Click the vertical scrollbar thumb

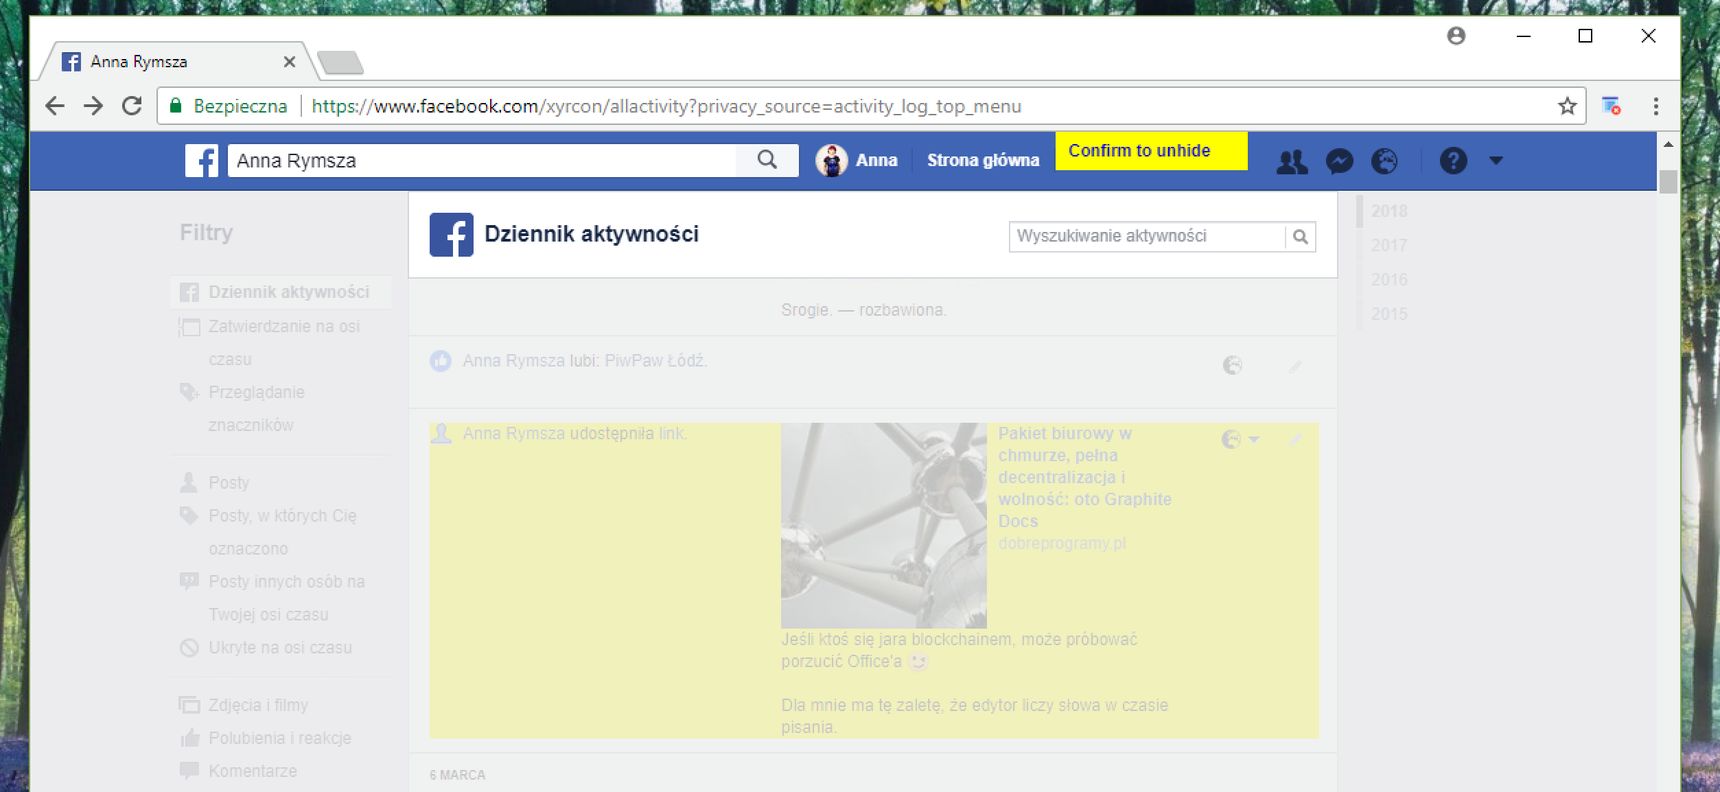(x=1668, y=182)
